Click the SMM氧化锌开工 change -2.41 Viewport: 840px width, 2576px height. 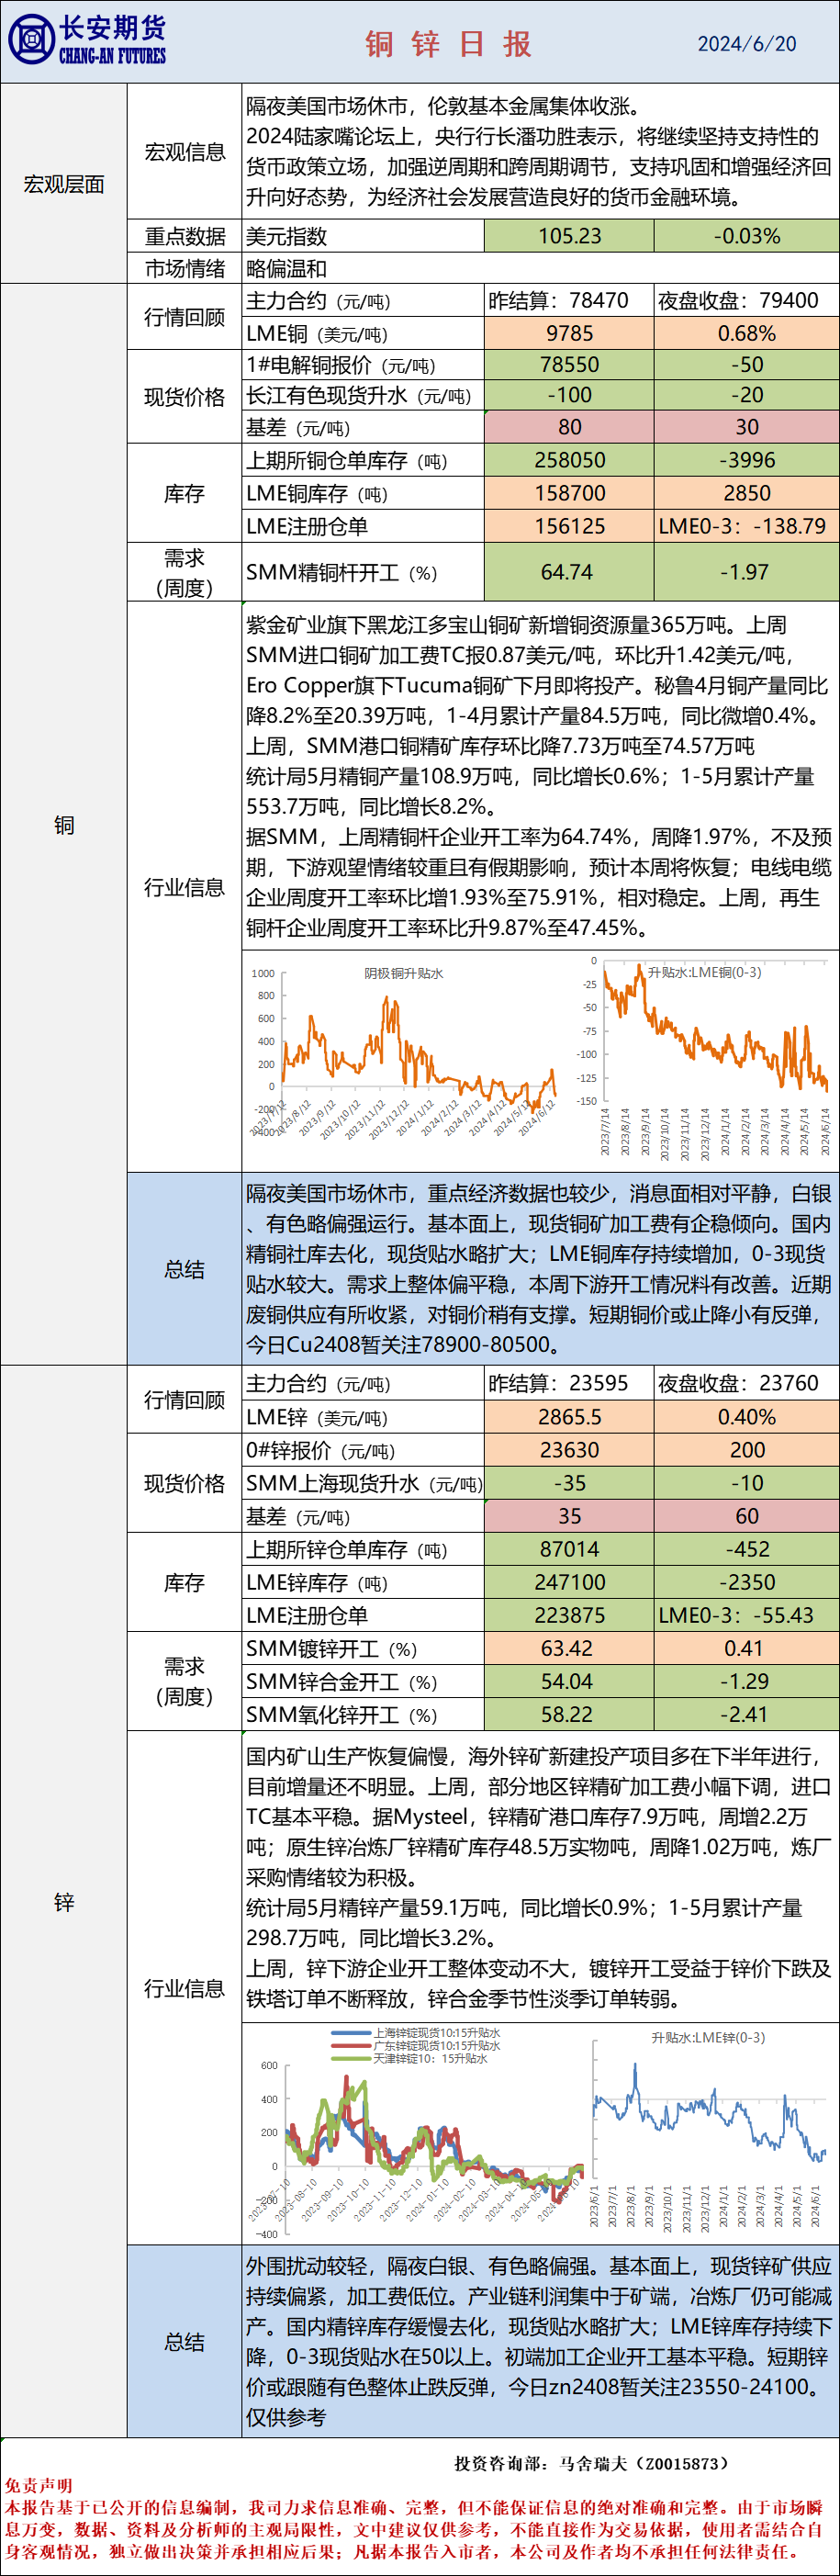(x=747, y=1713)
